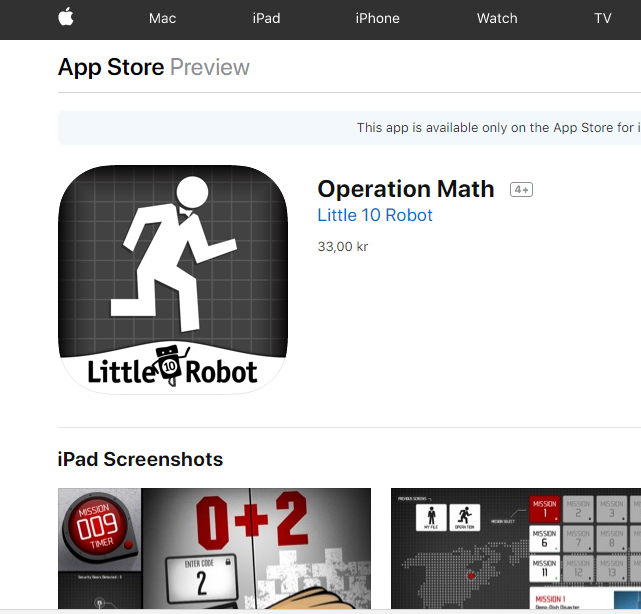Click the App Store heading link
Image resolution: width=641 pixels, height=614 pixels.
click(x=111, y=67)
